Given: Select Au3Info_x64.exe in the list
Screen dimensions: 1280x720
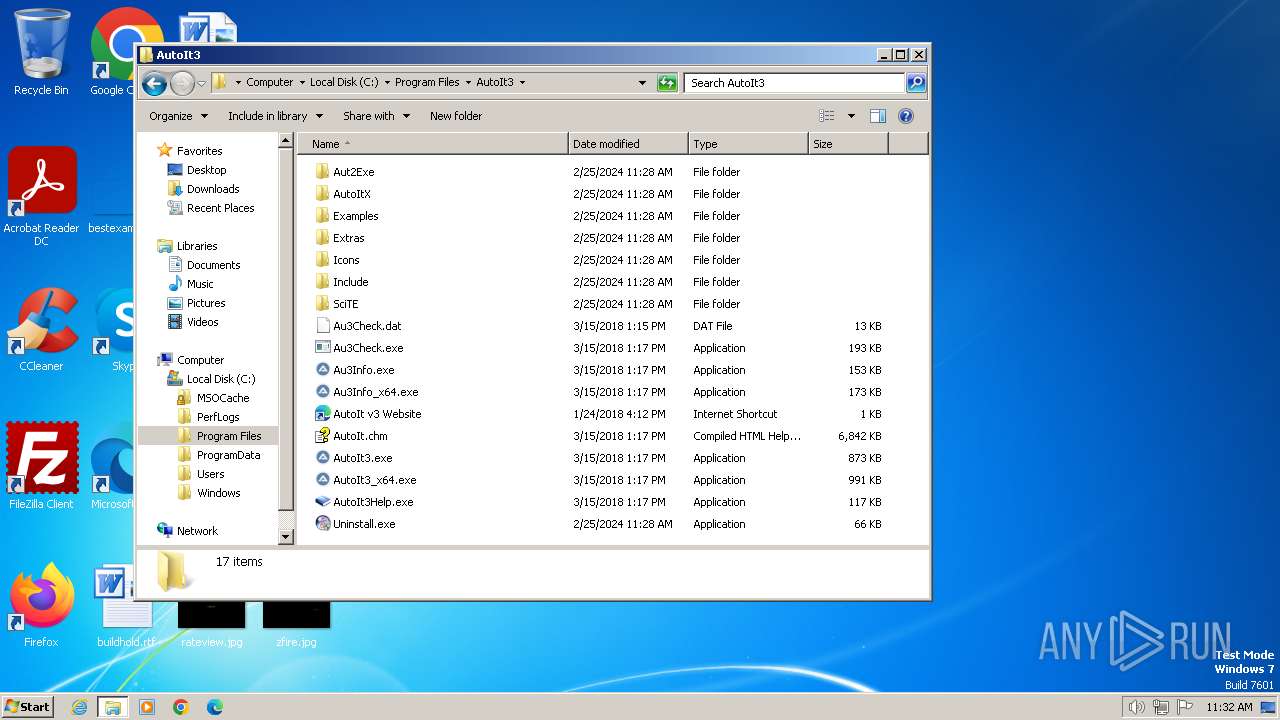Looking at the screenshot, I should (x=375, y=392).
